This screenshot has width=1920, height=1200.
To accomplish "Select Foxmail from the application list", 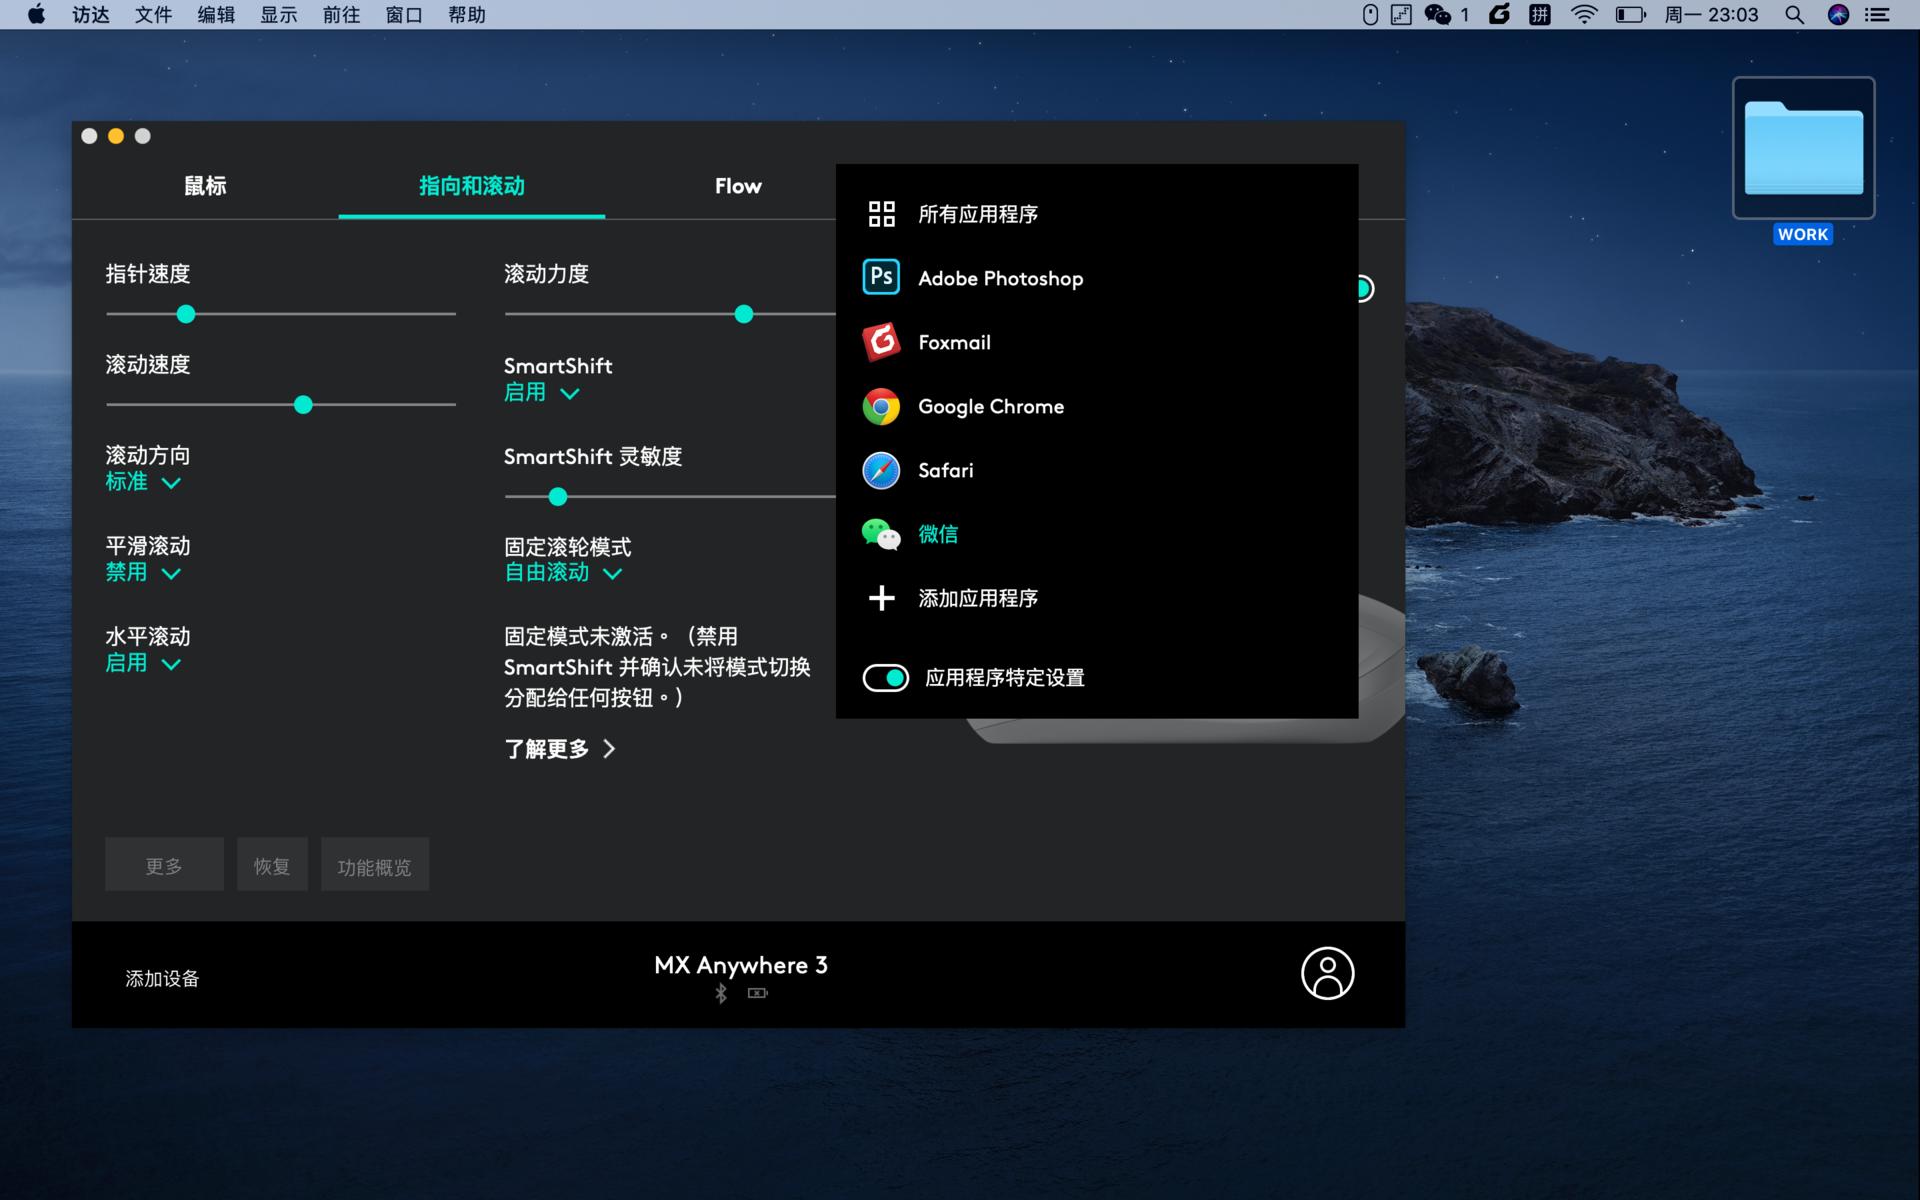I will 954,342.
